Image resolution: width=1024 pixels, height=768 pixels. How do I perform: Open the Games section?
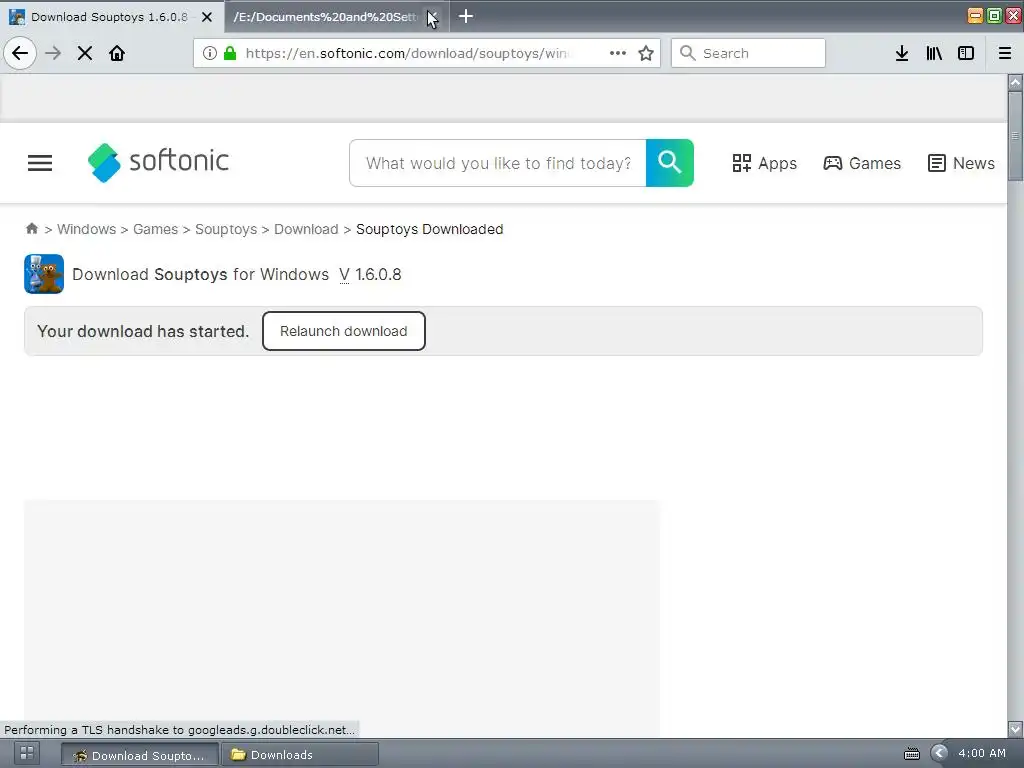pos(862,163)
